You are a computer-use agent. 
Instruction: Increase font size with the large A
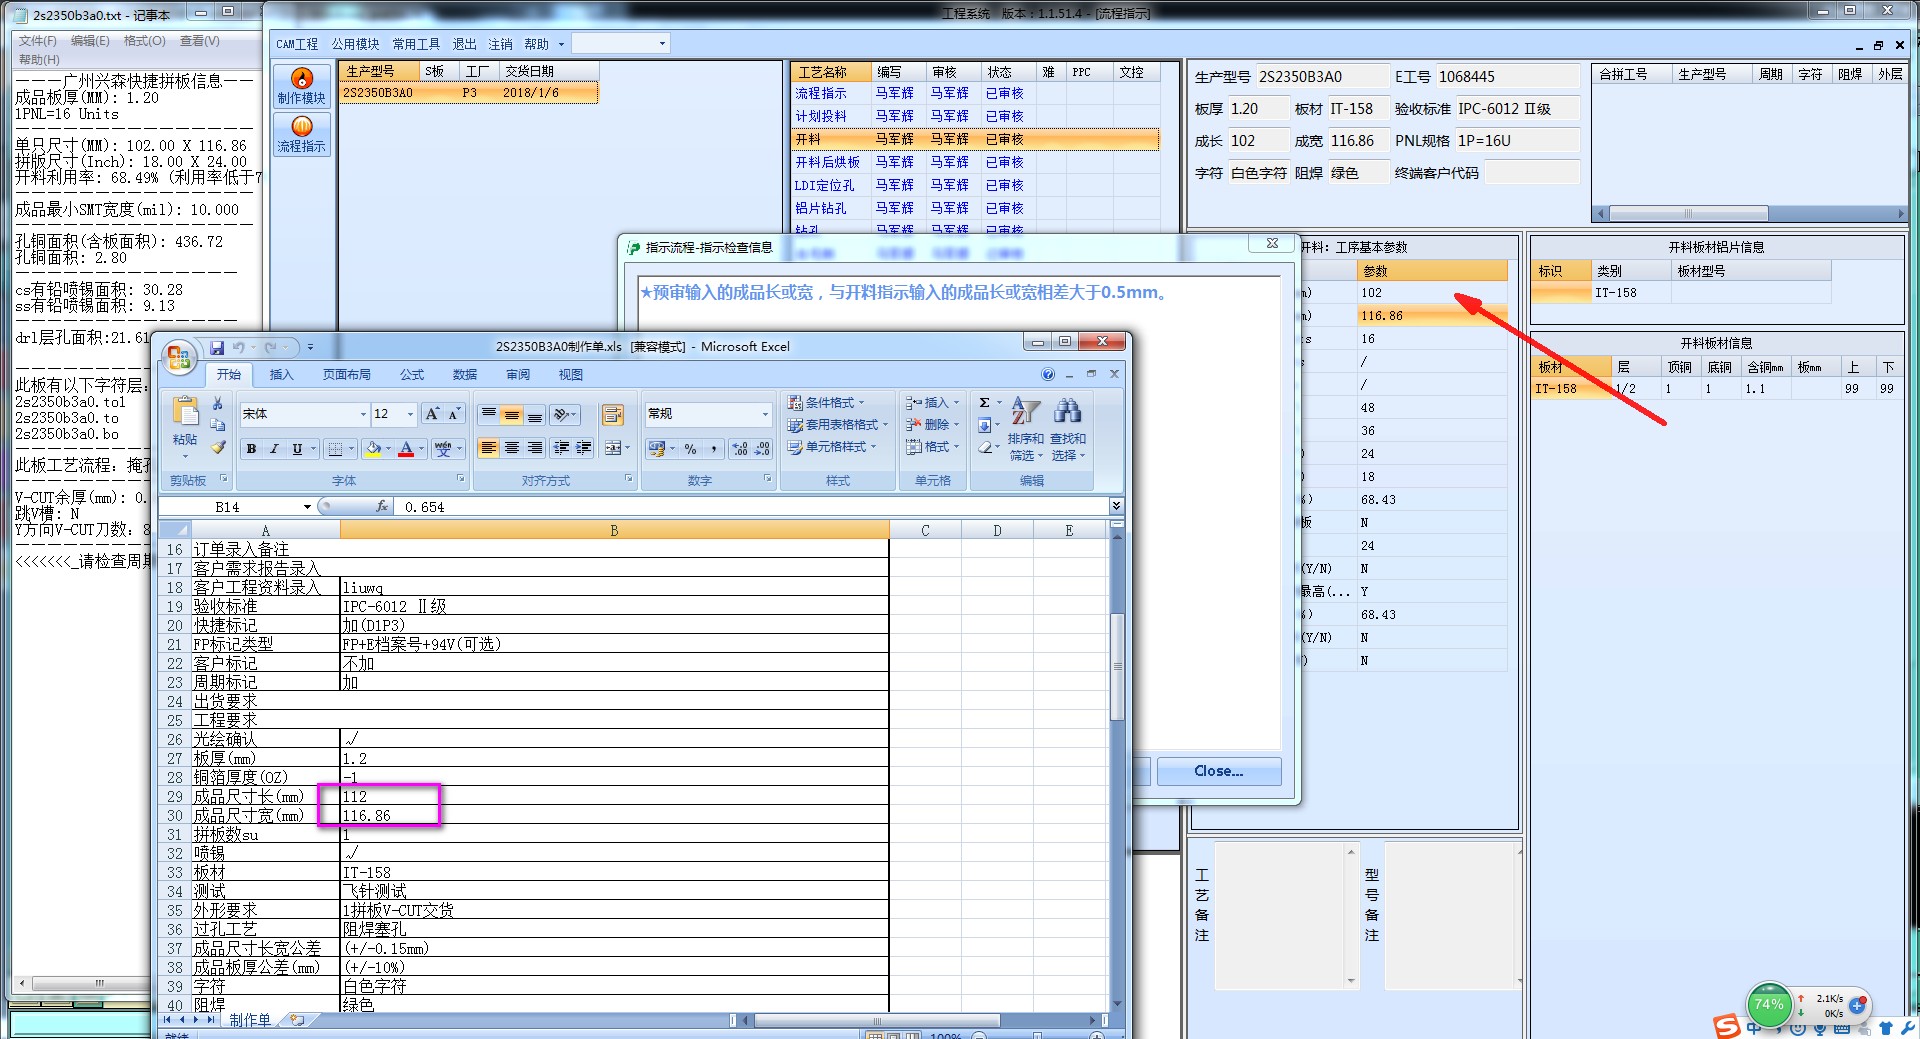[432, 414]
